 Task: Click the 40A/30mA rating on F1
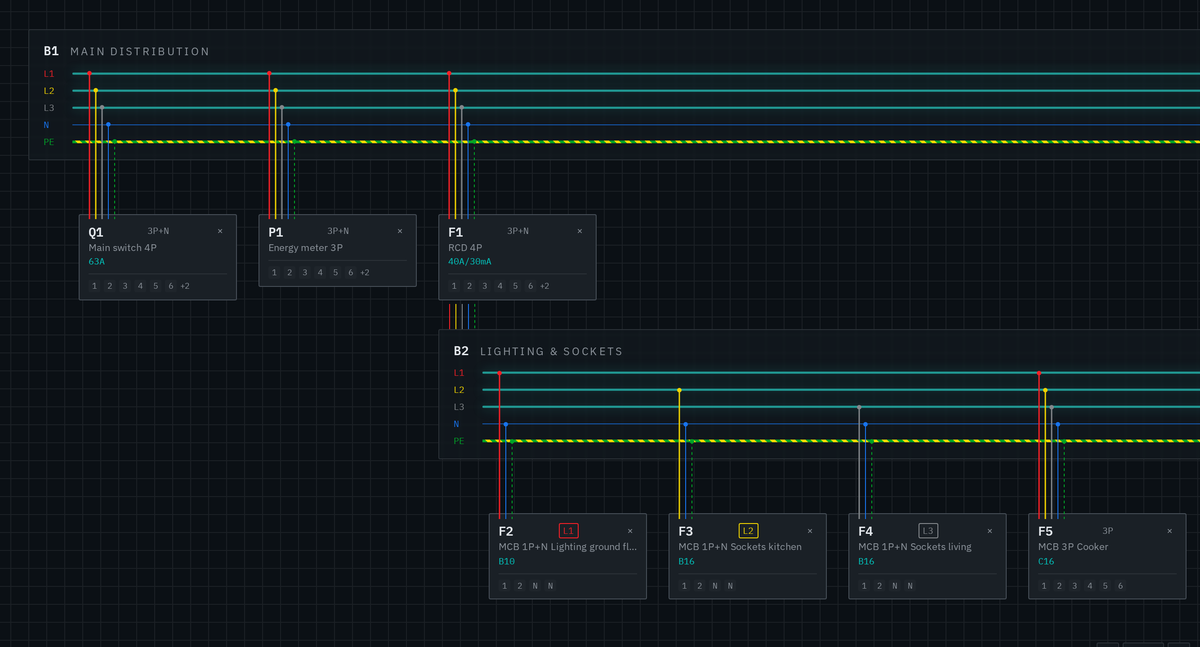[470, 262]
